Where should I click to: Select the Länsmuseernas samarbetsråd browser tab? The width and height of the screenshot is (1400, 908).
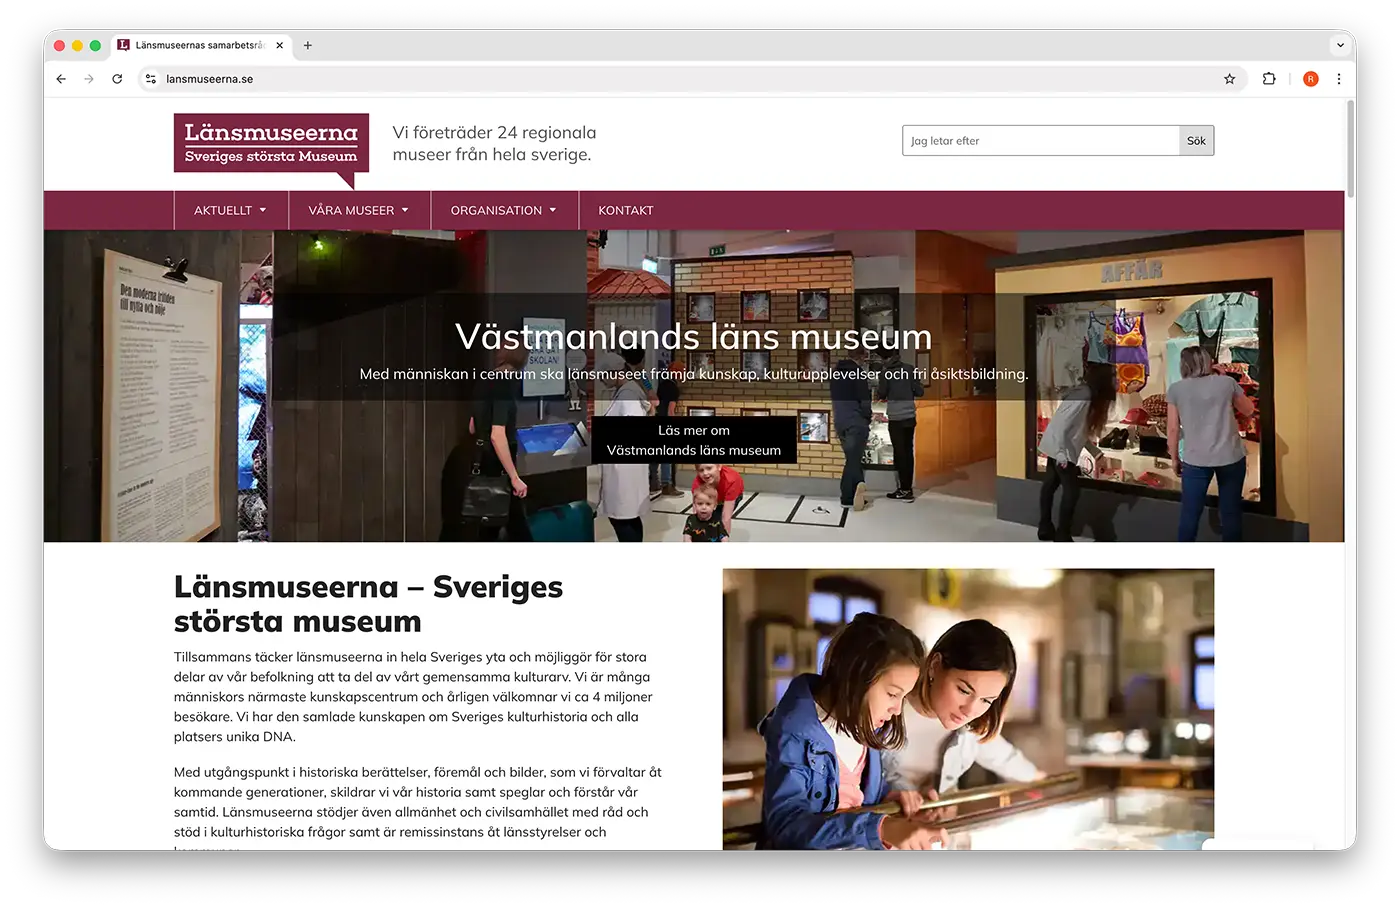200,45
